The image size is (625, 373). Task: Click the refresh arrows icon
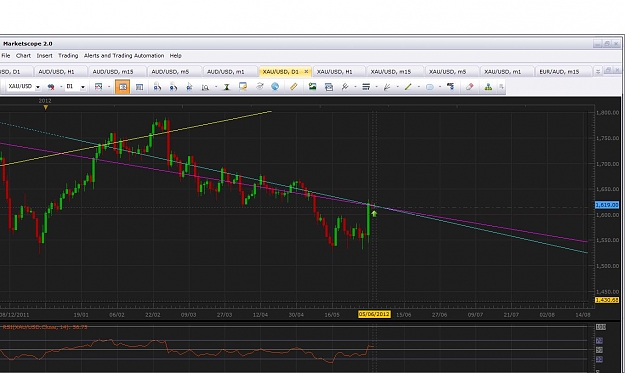[259, 86]
